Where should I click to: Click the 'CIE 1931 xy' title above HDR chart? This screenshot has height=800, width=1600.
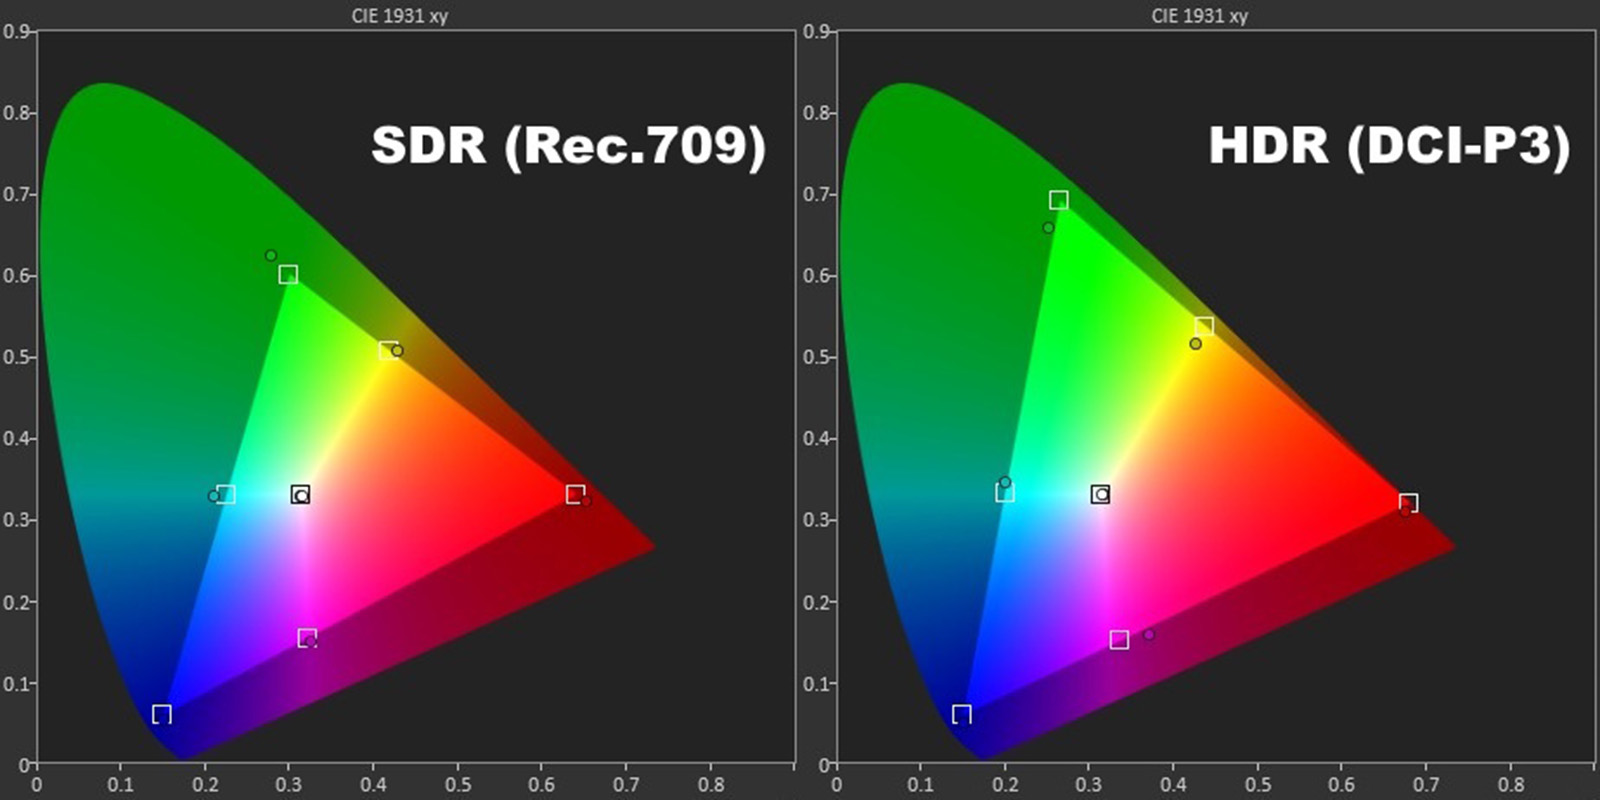1199,16
